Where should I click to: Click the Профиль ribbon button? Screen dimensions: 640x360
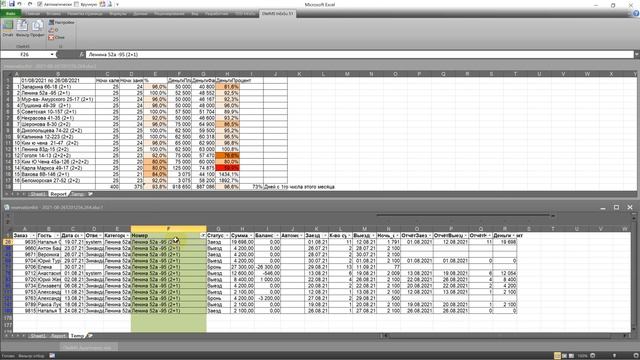37,28
